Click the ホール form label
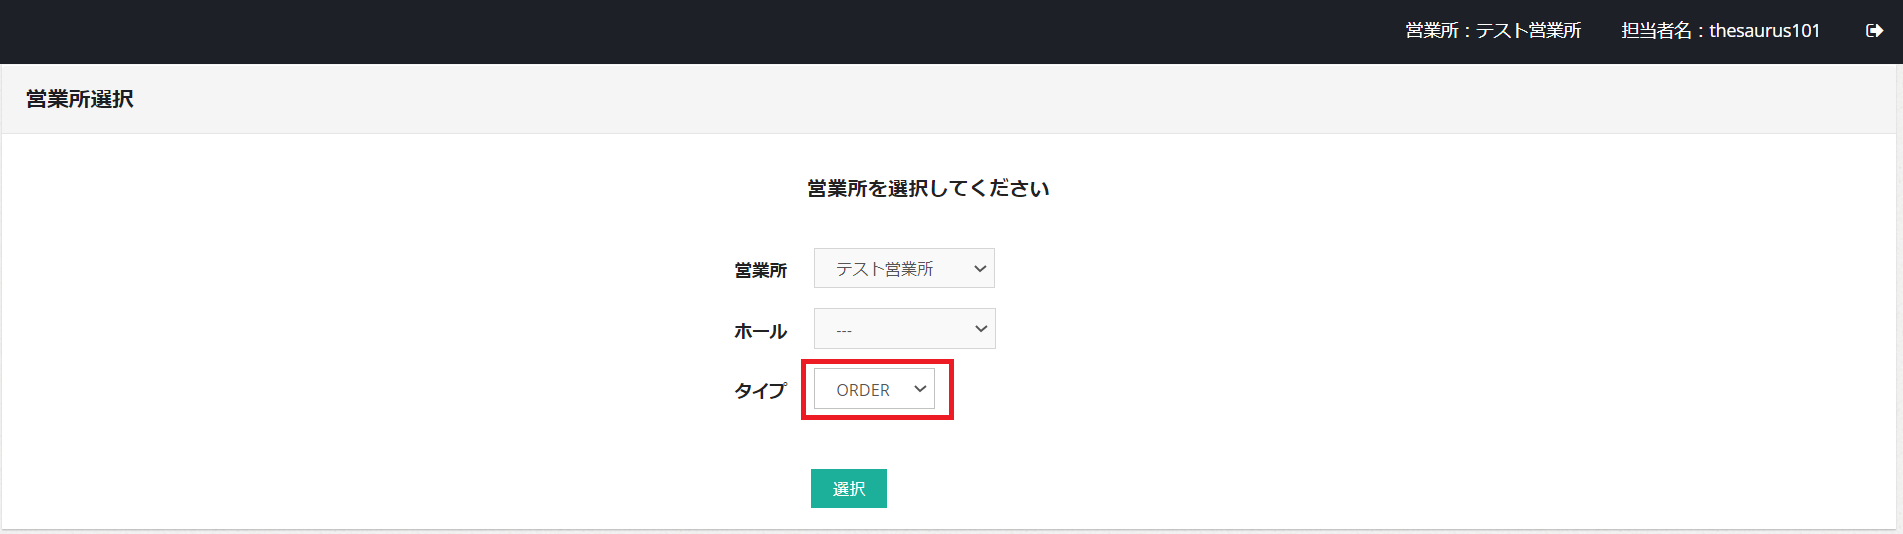This screenshot has width=1903, height=534. pos(760,331)
